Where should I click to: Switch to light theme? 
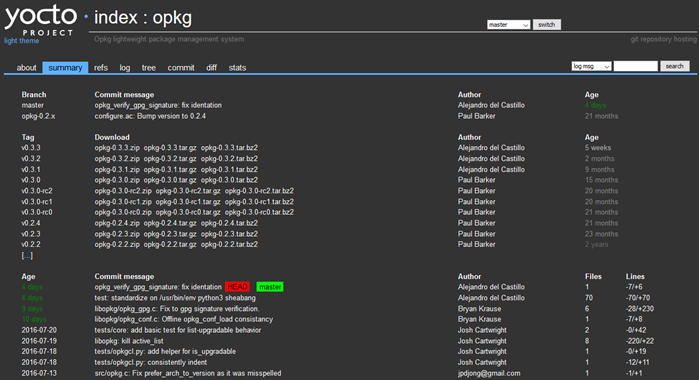click(x=21, y=41)
